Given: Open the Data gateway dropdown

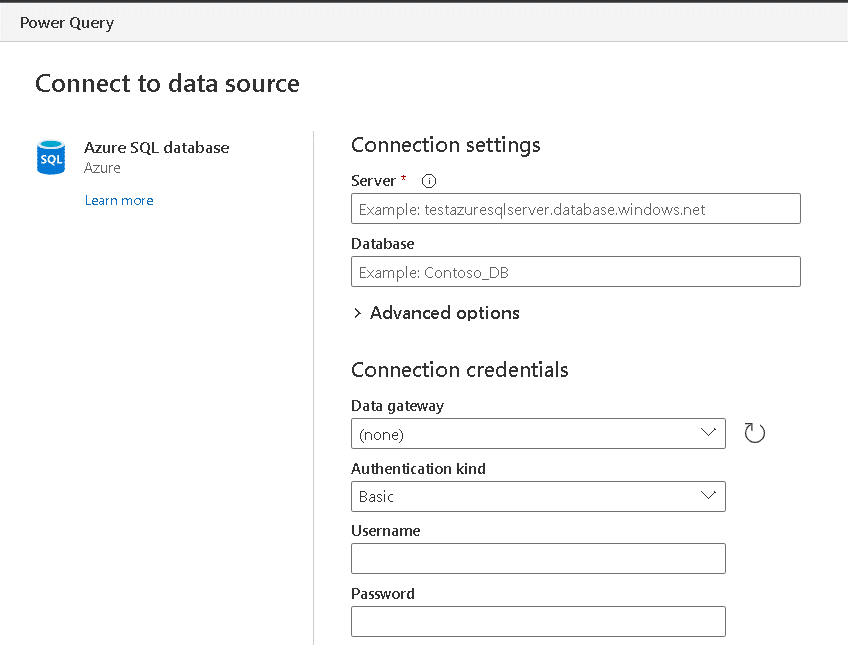Looking at the screenshot, I should (538, 433).
